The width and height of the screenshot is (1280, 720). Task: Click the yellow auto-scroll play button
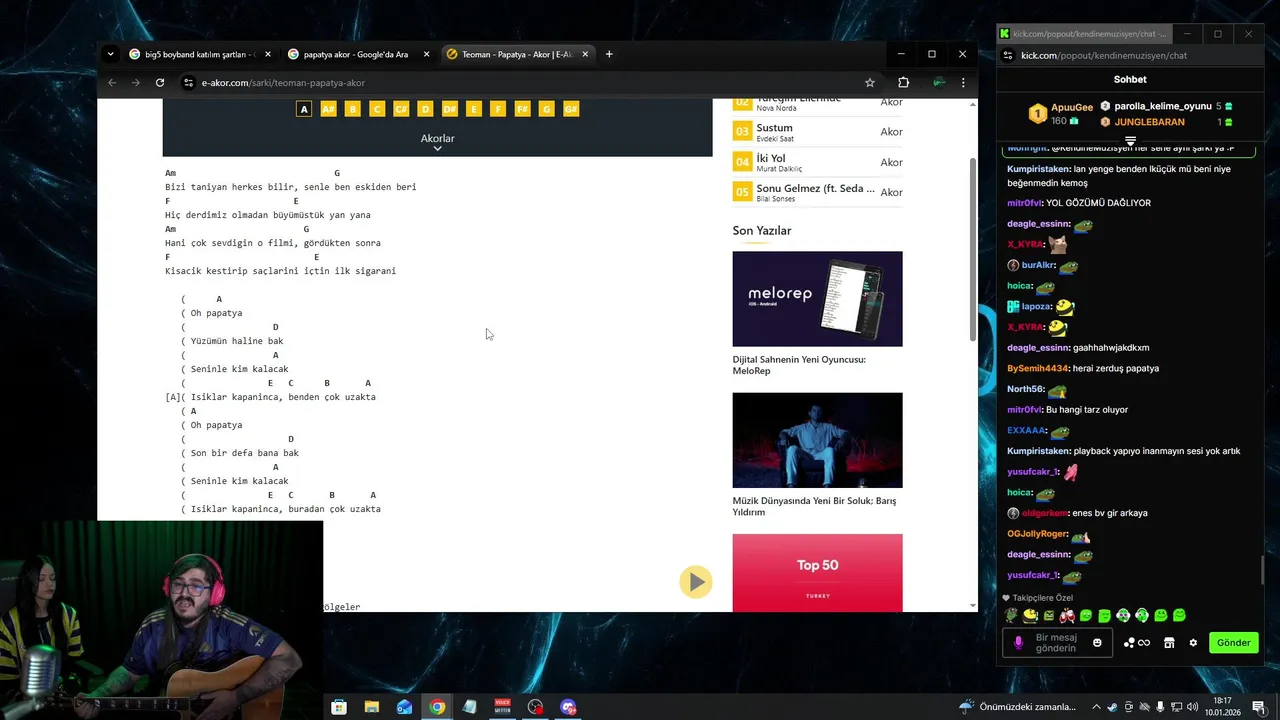(696, 582)
